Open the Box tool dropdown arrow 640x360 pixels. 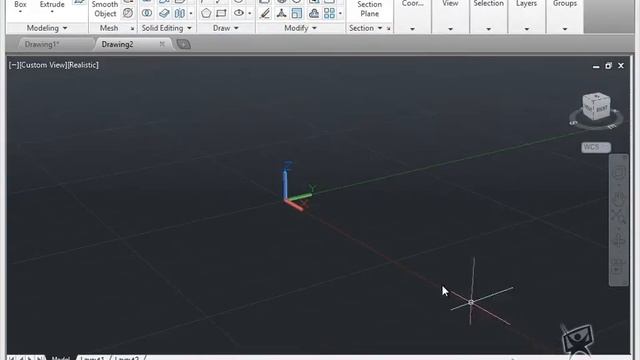(x=20, y=12)
